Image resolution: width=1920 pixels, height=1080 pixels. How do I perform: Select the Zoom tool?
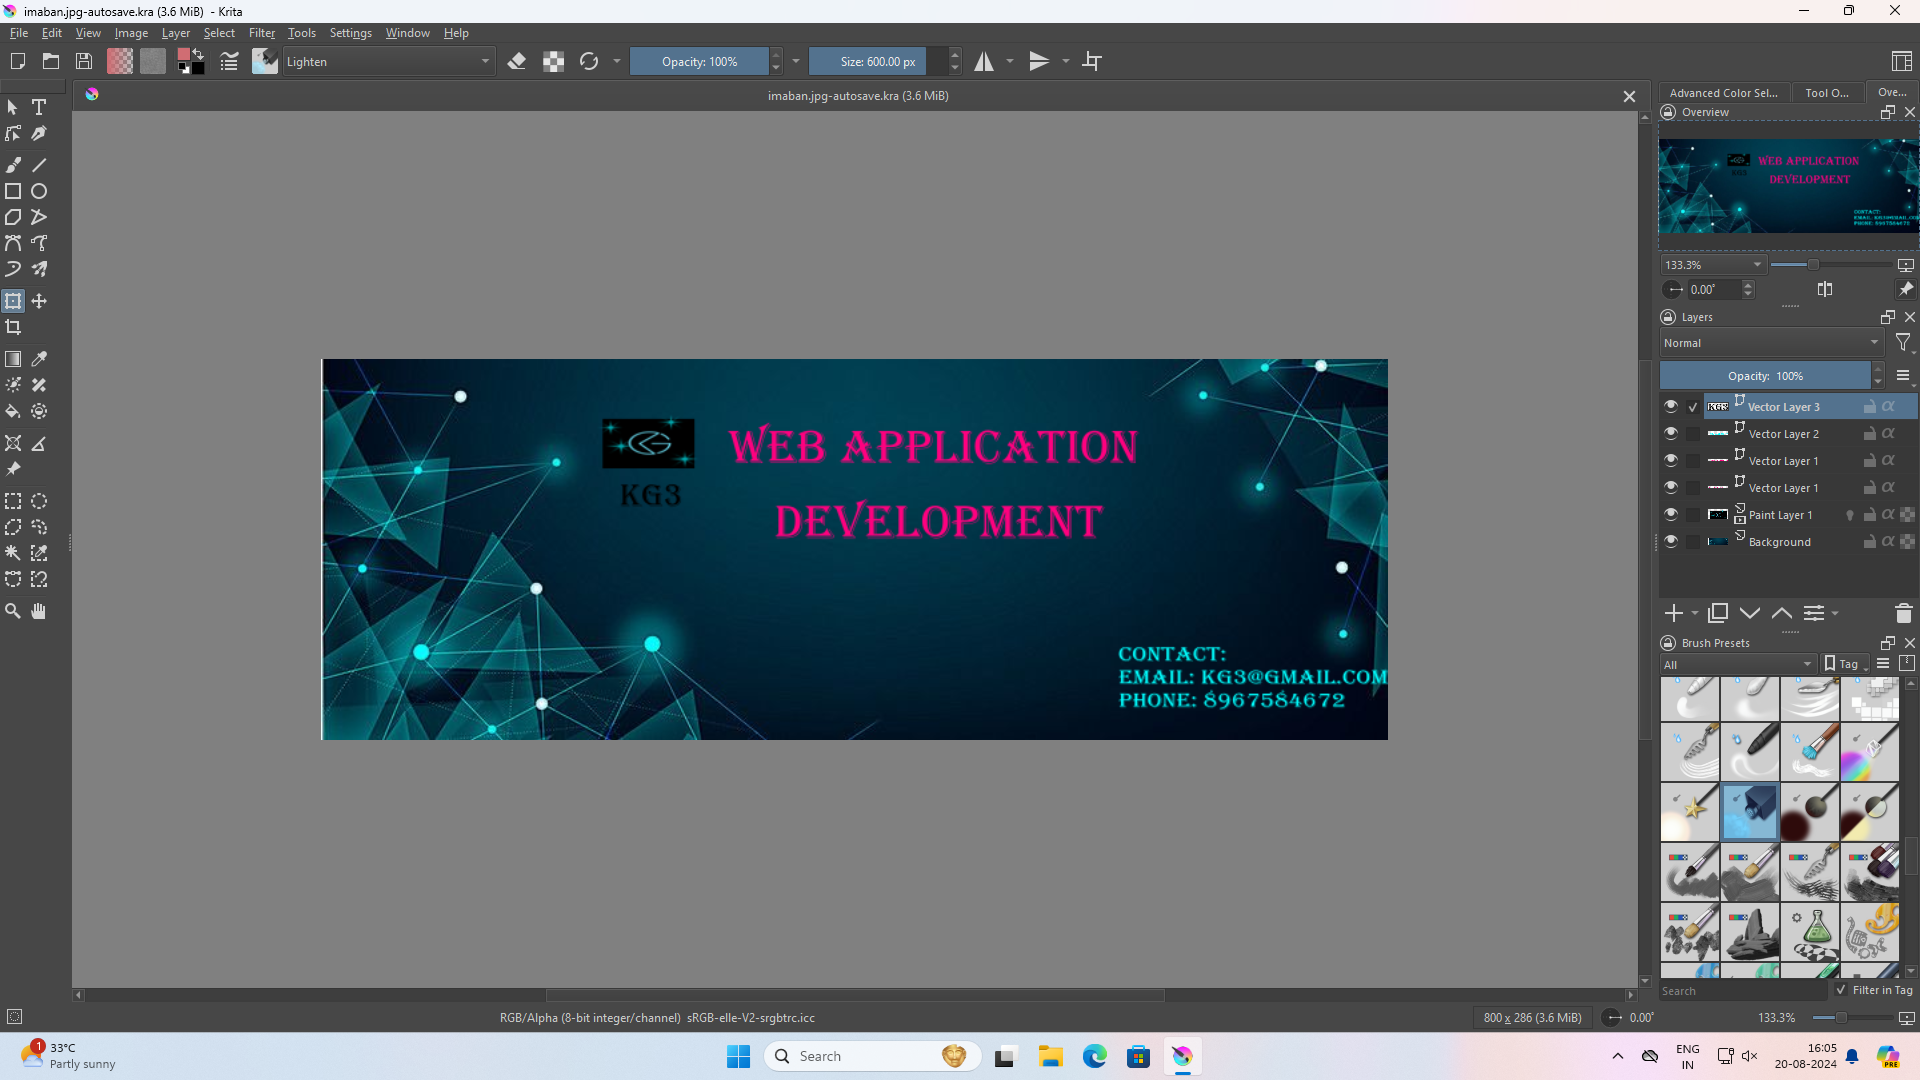[x=13, y=611]
